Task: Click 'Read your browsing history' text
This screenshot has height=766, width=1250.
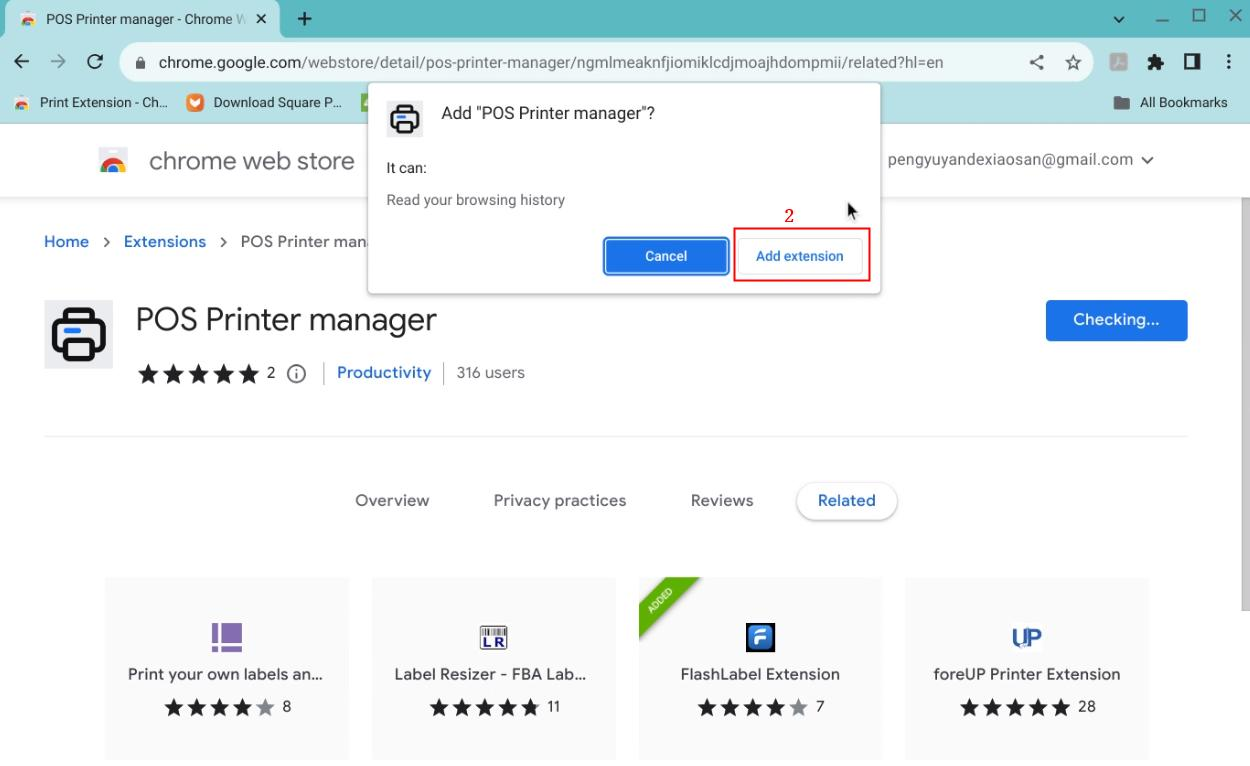Action: pos(476,200)
